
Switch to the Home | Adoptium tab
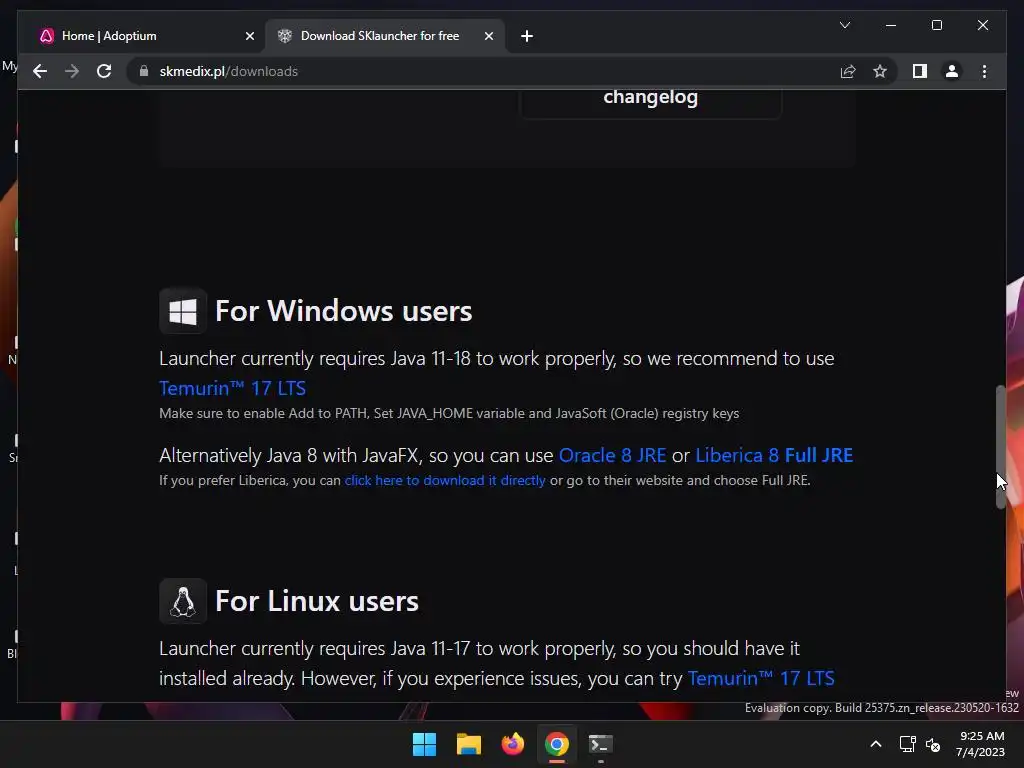pyautogui.click(x=146, y=36)
